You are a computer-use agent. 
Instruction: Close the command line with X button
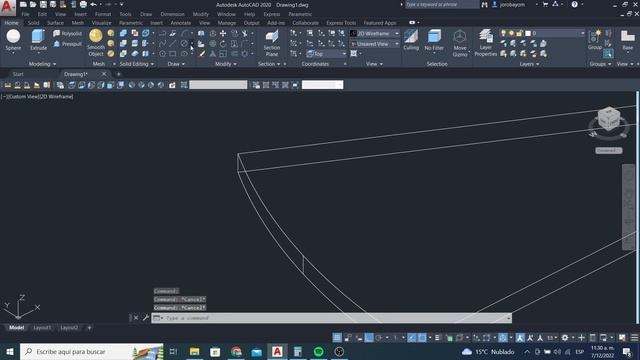click(x=136, y=318)
